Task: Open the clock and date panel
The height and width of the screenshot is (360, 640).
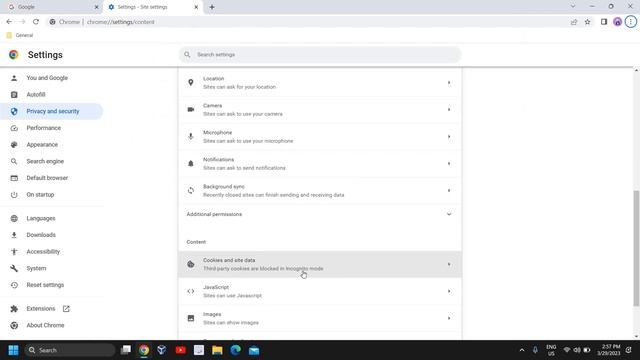Action: (608, 350)
